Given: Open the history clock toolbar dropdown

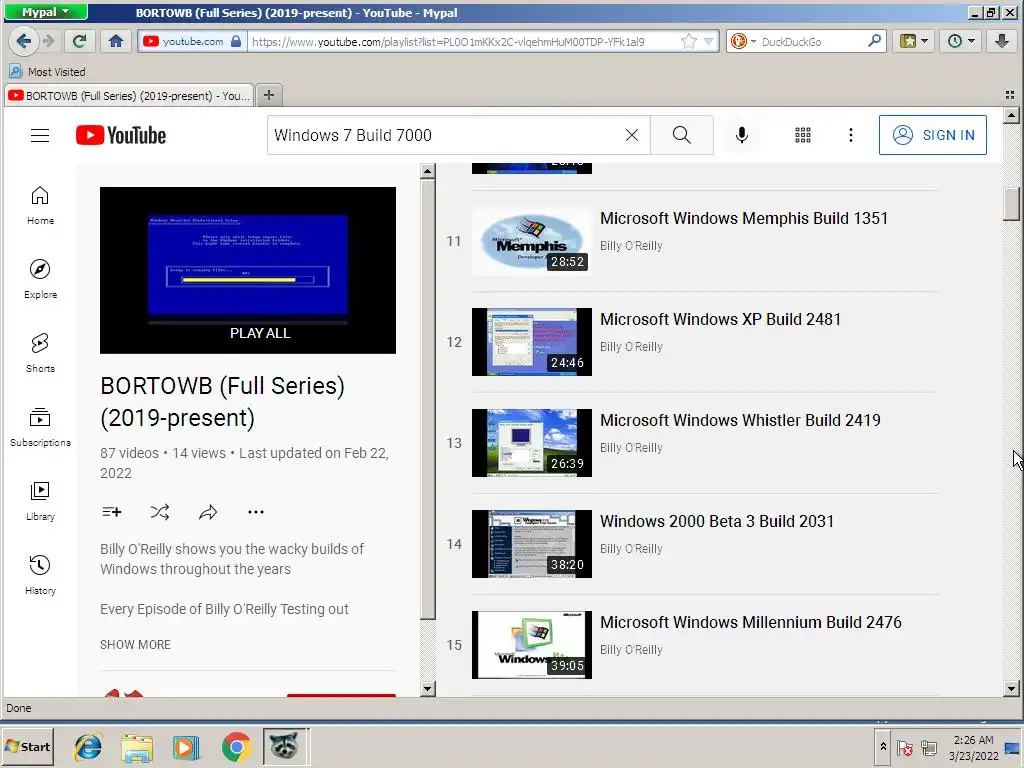Looking at the screenshot, I should coord(961,41).
